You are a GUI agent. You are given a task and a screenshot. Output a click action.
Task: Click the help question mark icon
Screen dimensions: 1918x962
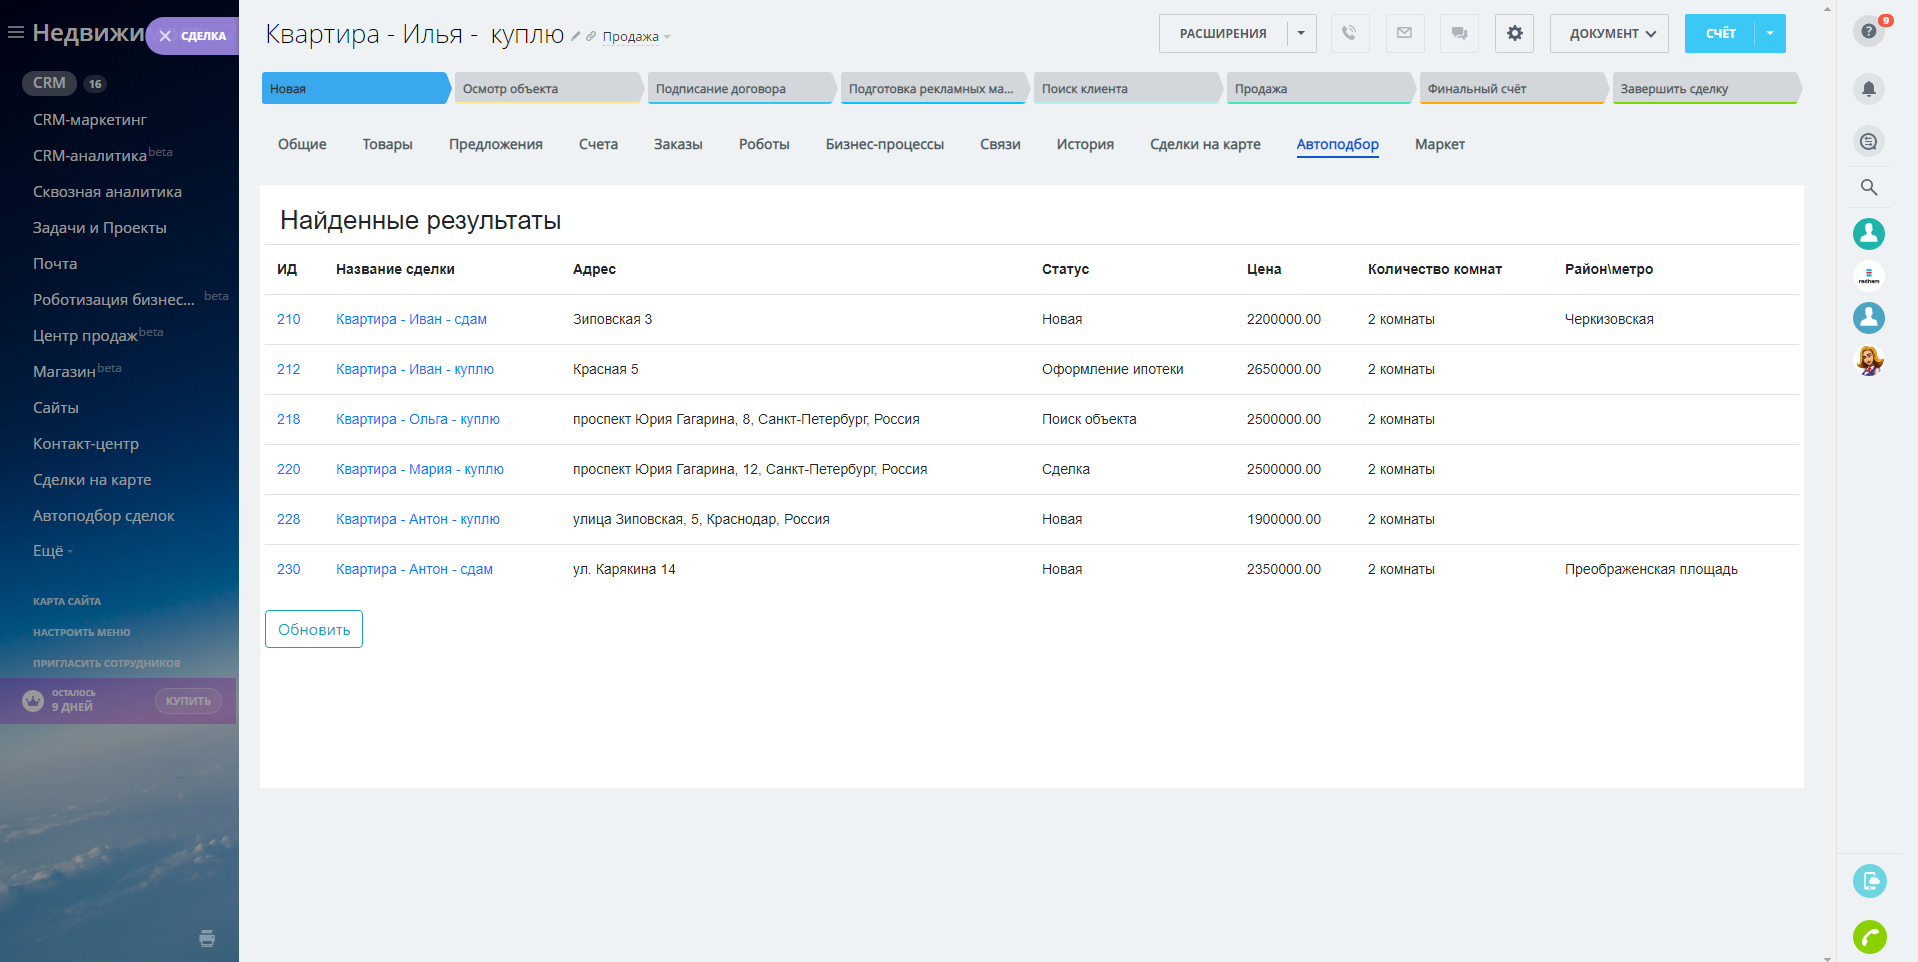pos(1868,31)
